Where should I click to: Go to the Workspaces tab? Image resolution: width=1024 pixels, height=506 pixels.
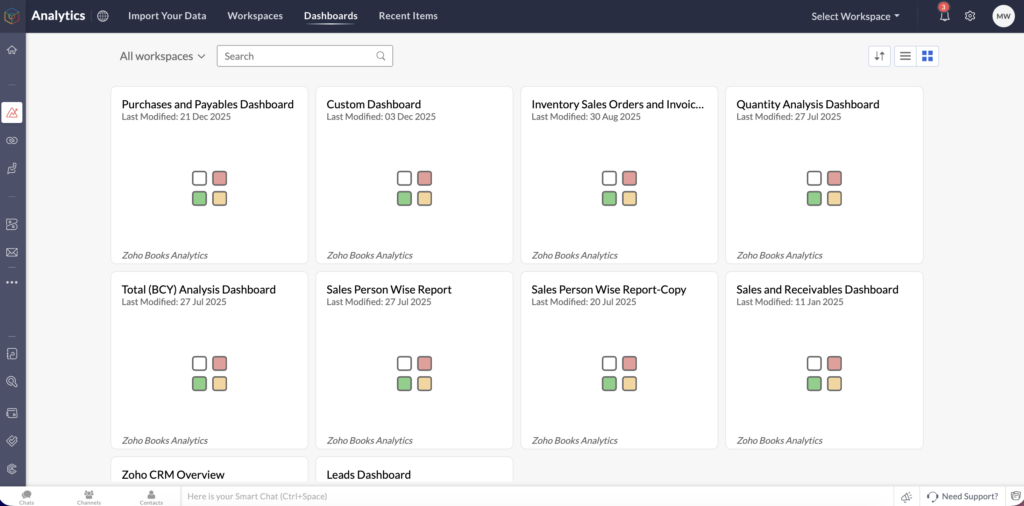point(255,16)
